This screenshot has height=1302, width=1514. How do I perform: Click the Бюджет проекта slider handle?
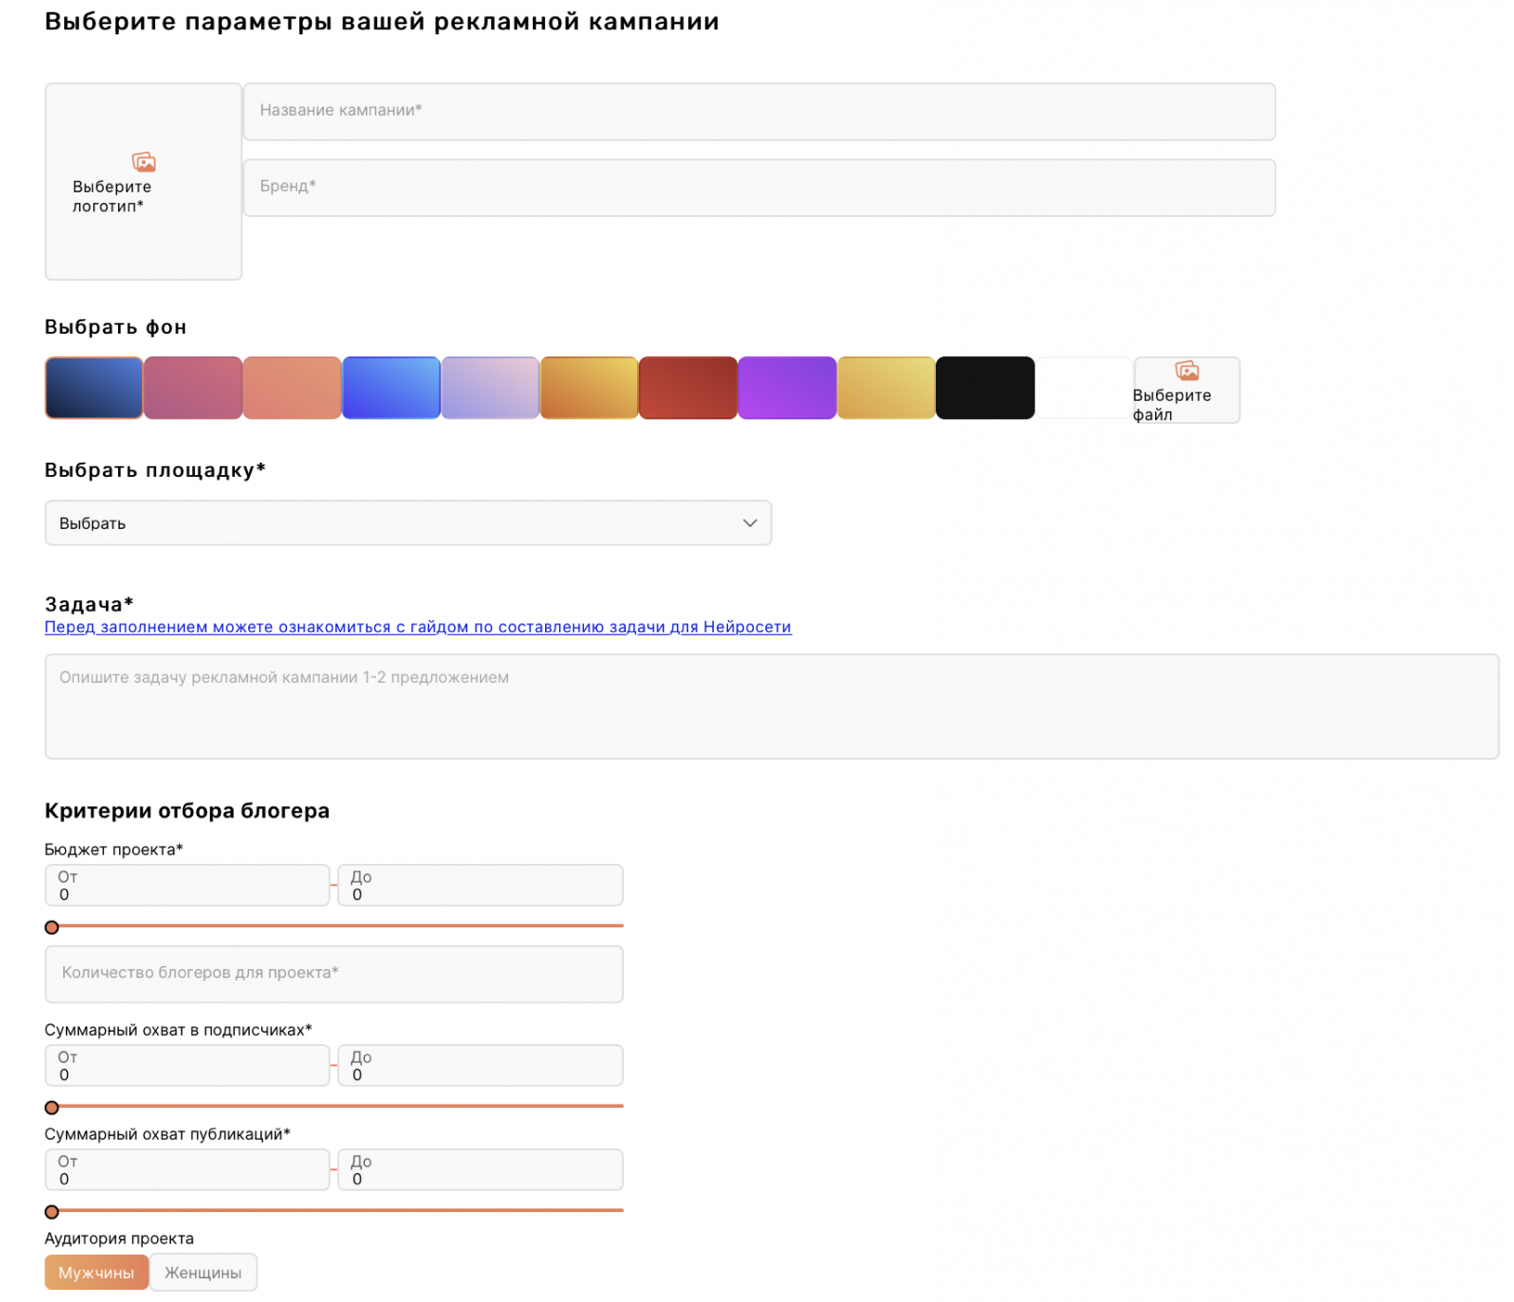tap(52, 927)
